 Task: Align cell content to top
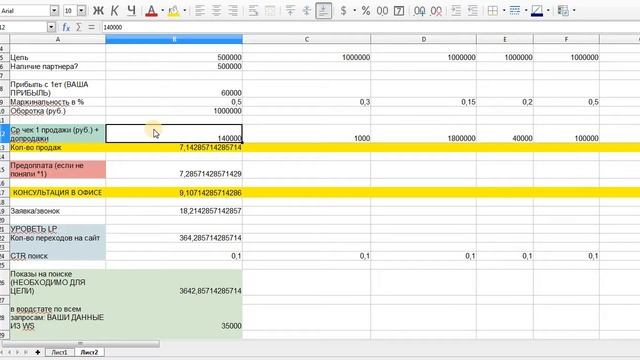(290, 11)
